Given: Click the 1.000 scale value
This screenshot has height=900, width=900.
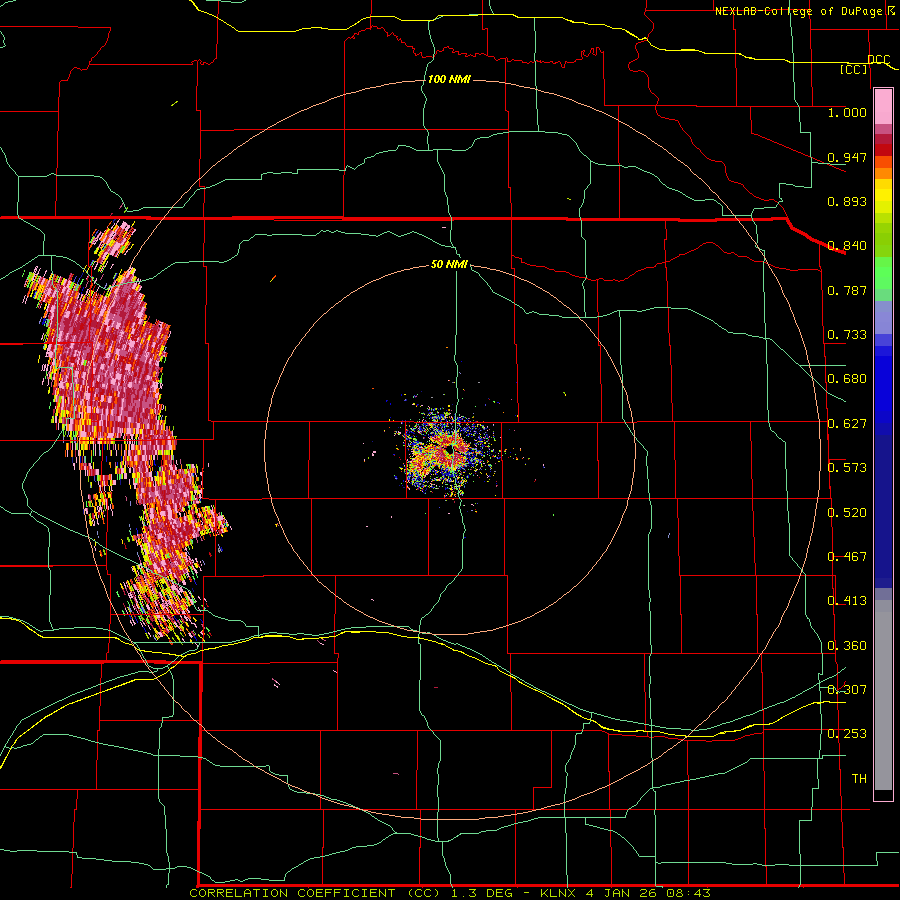Looking at the screenshot, I should tap(847, 112).
